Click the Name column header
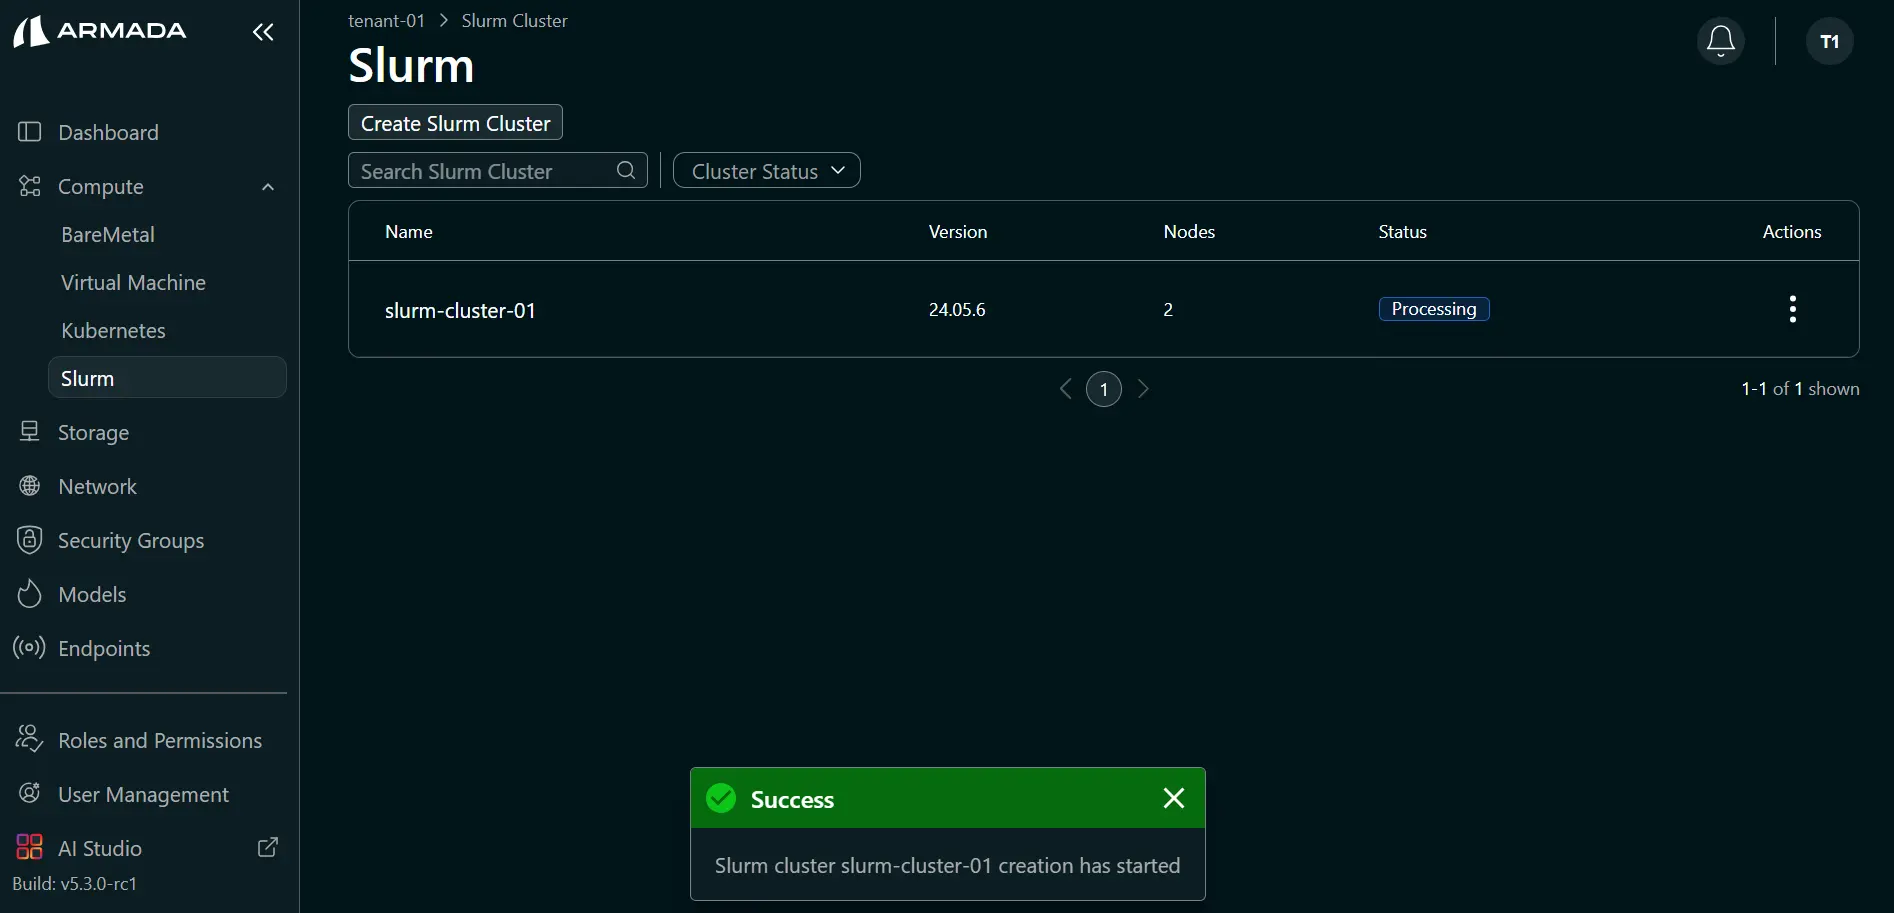1894x913 pixels. 409,231
